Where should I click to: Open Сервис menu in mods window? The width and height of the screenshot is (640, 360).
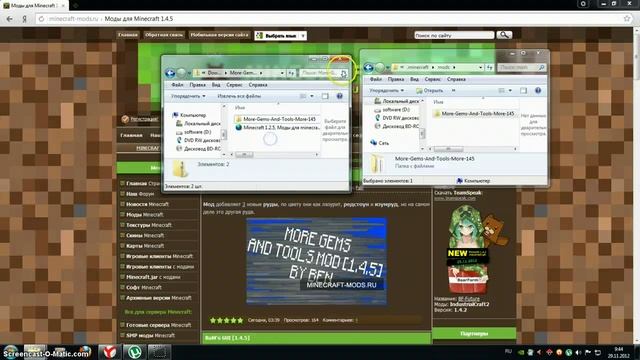[x=432, y=79]
